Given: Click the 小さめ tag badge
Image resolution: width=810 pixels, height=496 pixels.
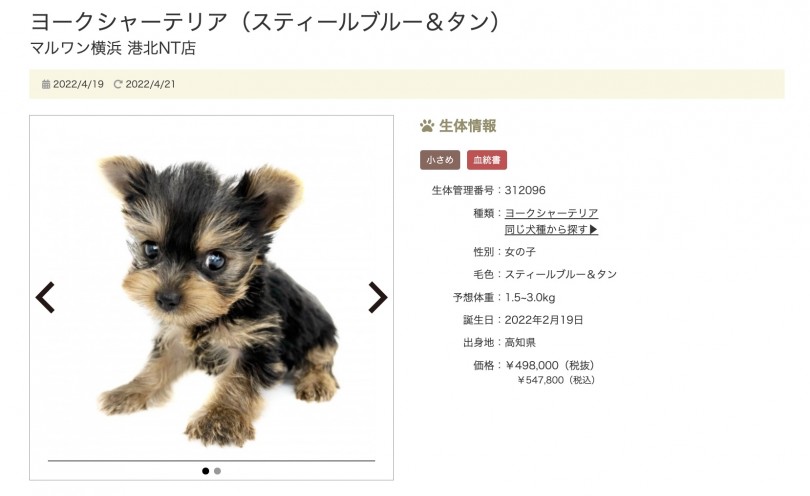Looking at the screenshot, I should 440,160.
